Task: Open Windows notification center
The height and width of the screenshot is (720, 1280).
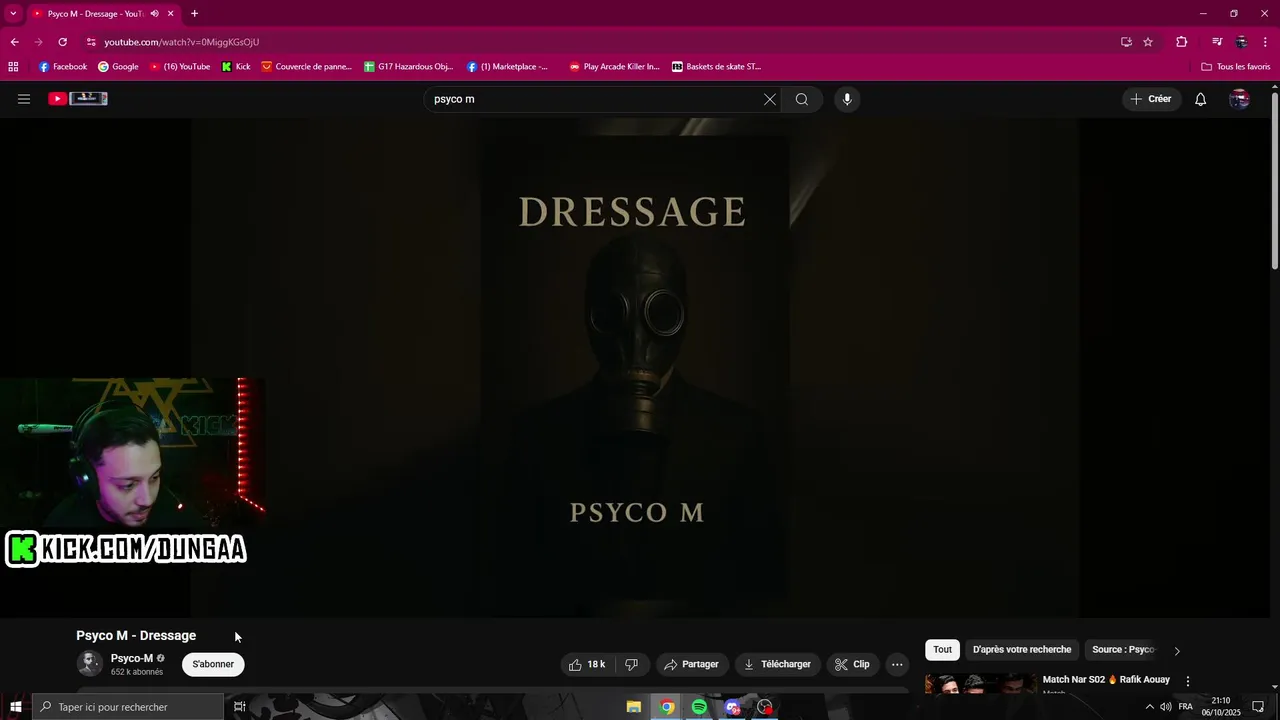Action: 1258,707
